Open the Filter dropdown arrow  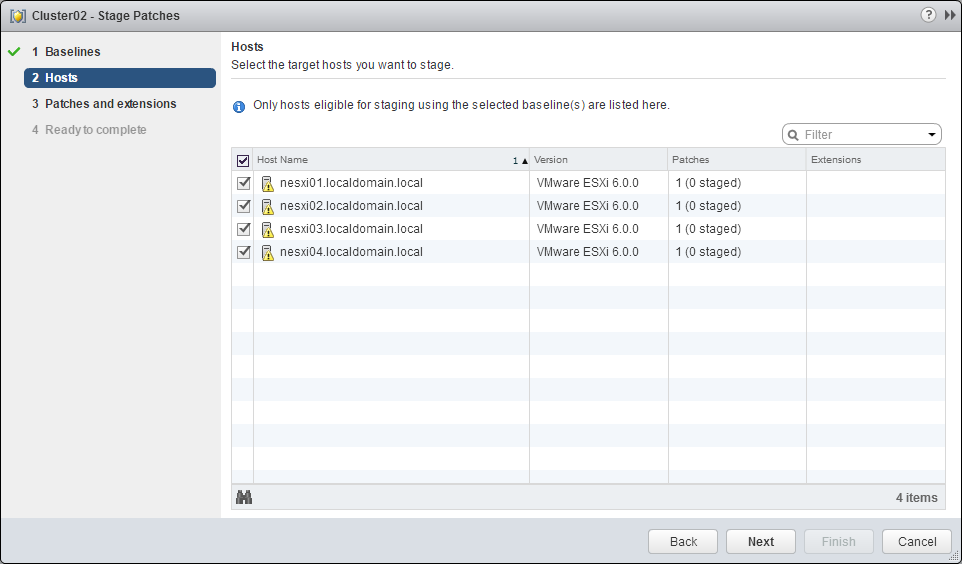click(932, 135)
